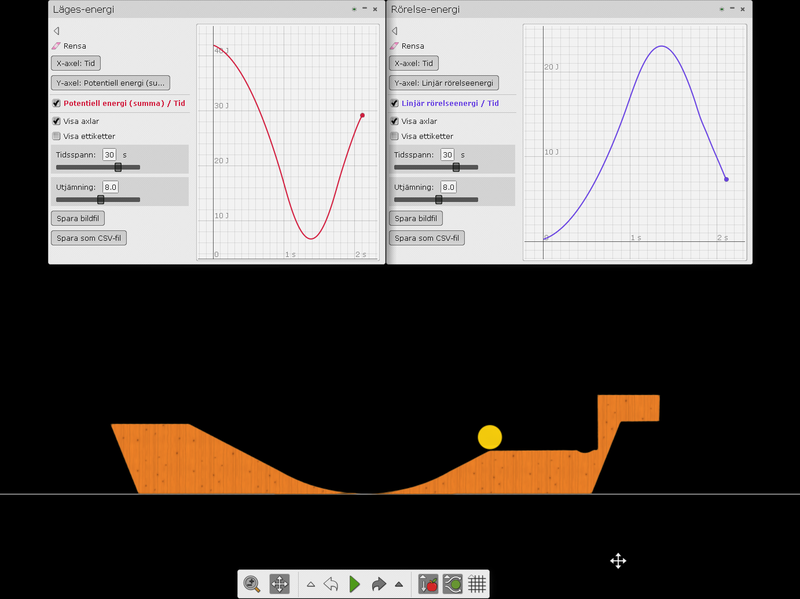Redo with the right curved arrow

coord(379,584)
